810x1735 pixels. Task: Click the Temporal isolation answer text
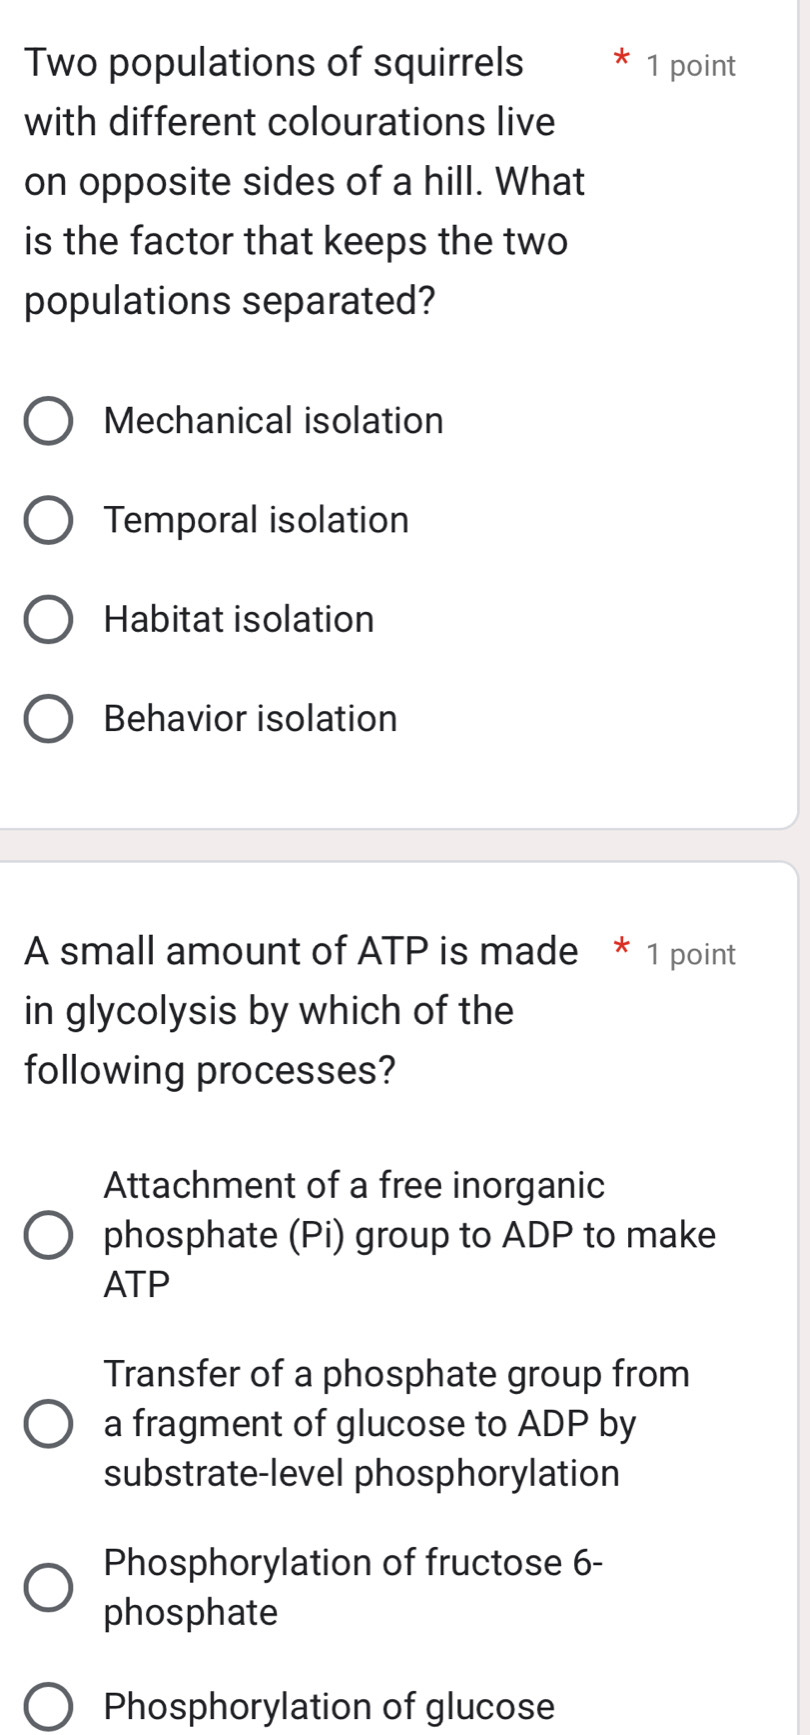point(256,520)
